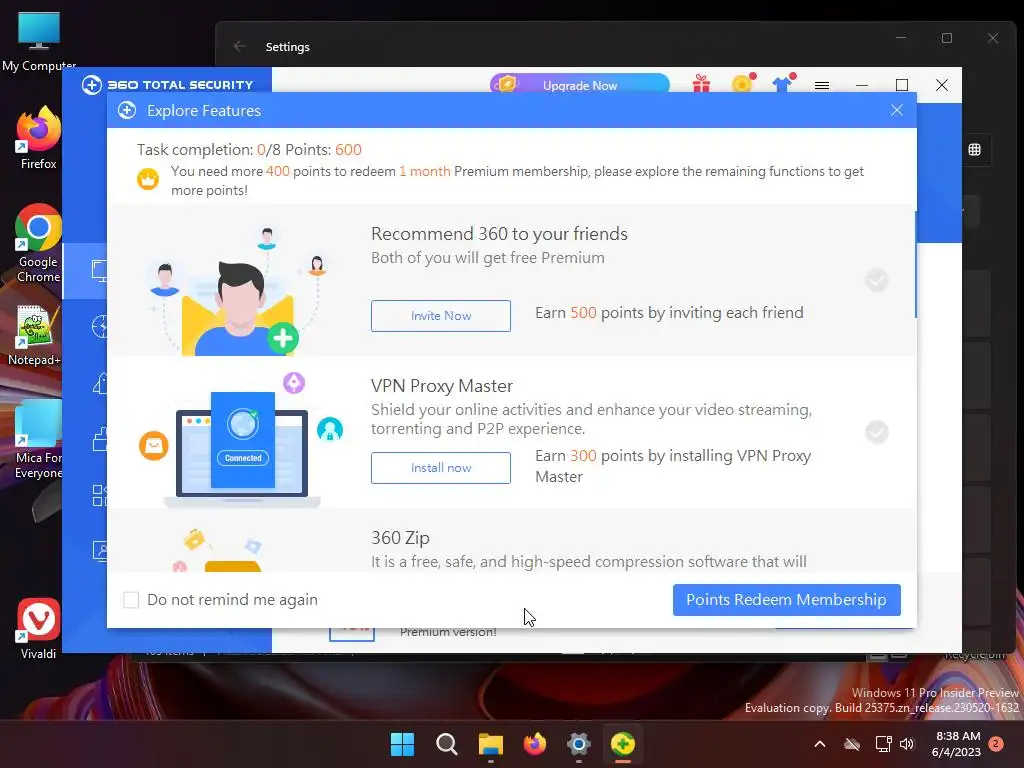
Task: Open the gift box icon in 360 toolbar
Action: (701, 84)
